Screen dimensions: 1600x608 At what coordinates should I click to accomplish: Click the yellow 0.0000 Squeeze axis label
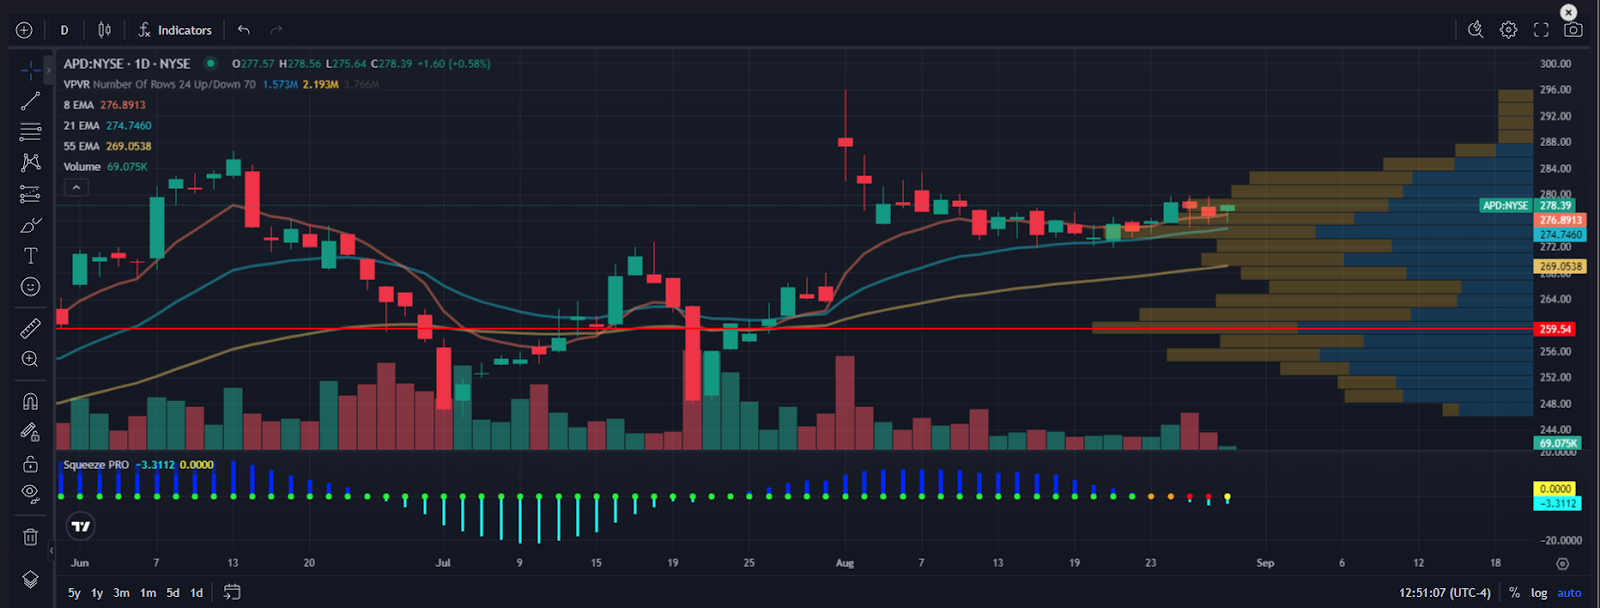1555,489
